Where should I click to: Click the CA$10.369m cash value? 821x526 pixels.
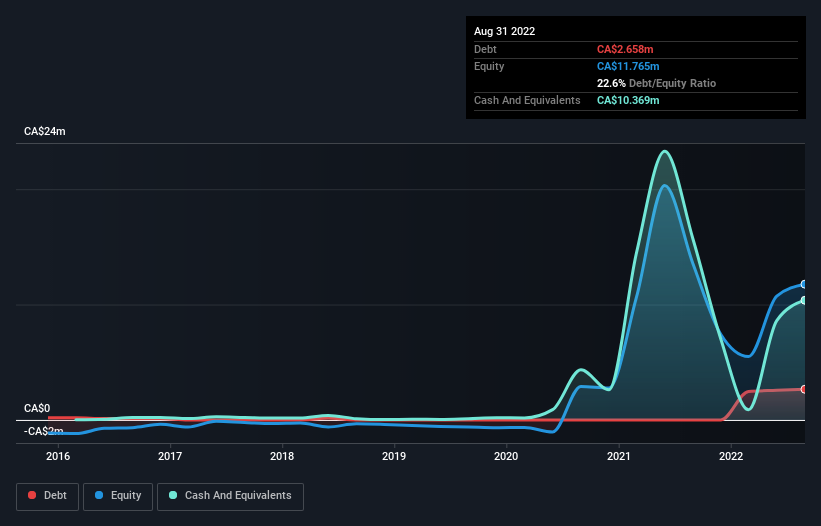coord(628,100)
